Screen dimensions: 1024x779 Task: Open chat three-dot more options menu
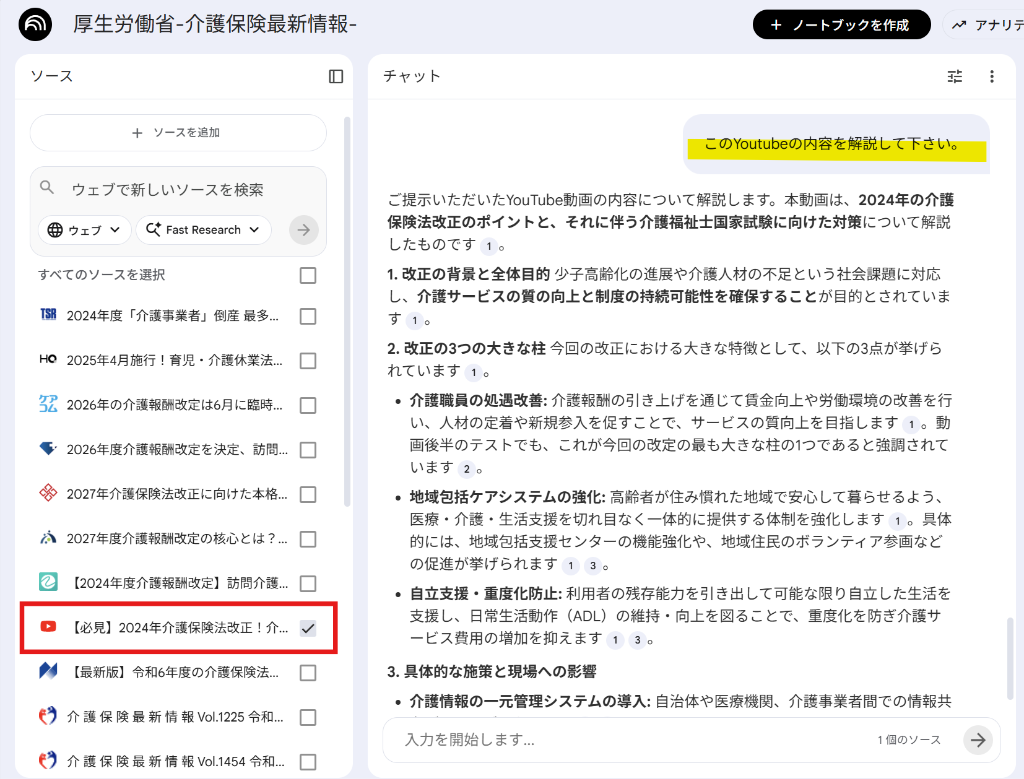point(992,76)
